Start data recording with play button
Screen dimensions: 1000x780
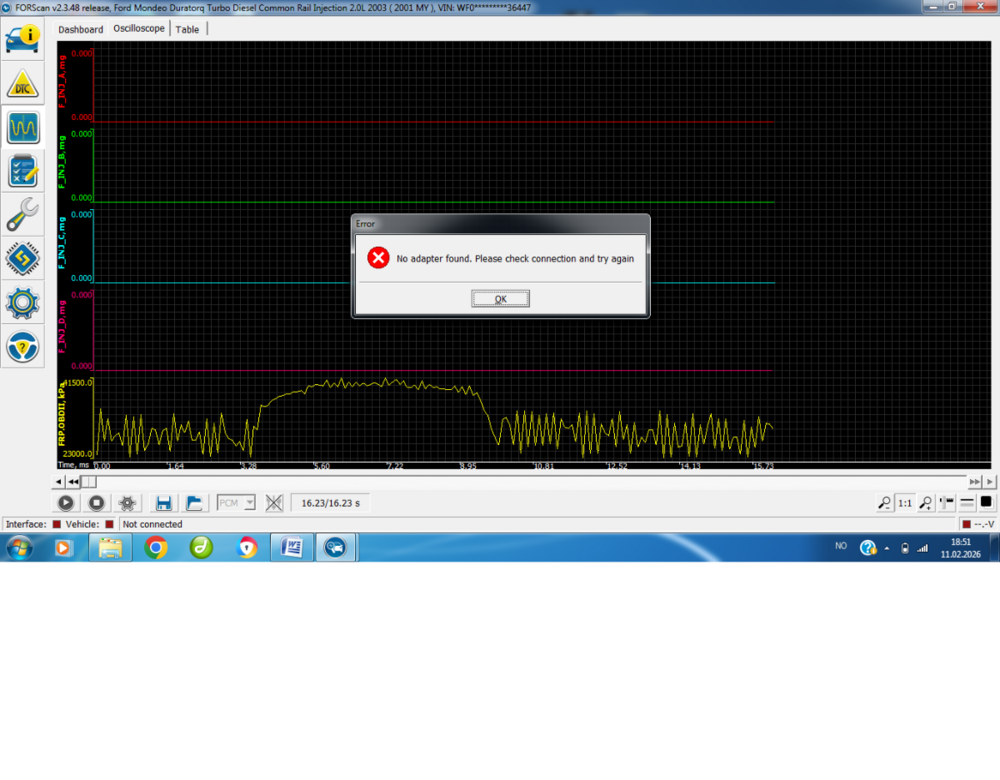coord(65,503)
